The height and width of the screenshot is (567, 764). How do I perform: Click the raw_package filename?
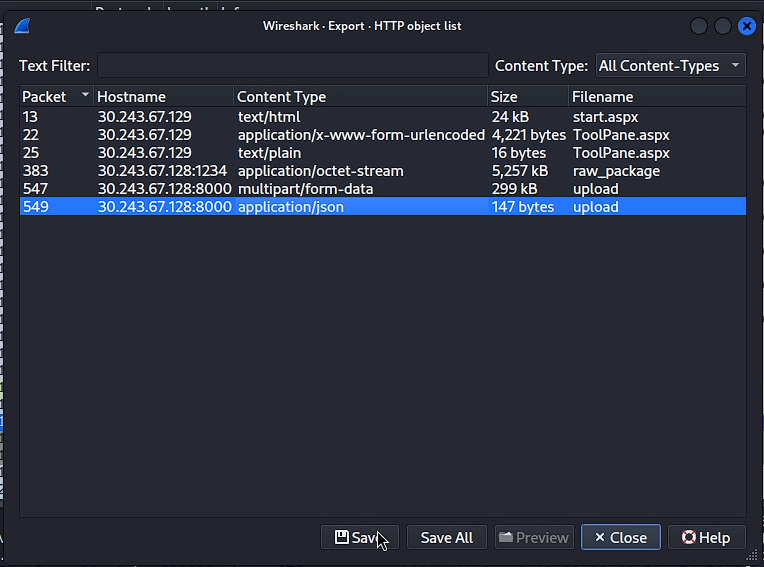616,171
